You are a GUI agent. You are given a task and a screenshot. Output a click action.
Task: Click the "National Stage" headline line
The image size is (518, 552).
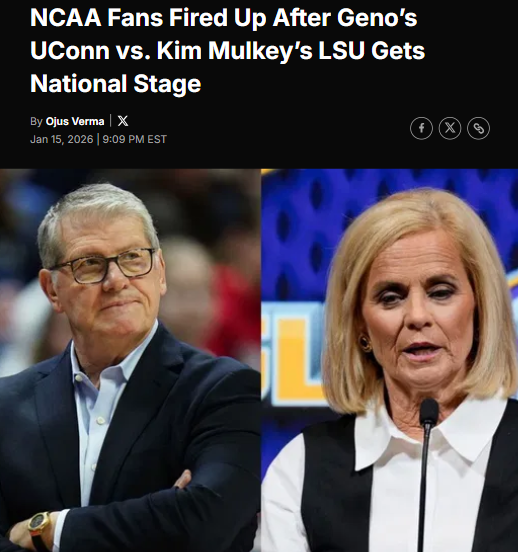click(x=116, y=83)
